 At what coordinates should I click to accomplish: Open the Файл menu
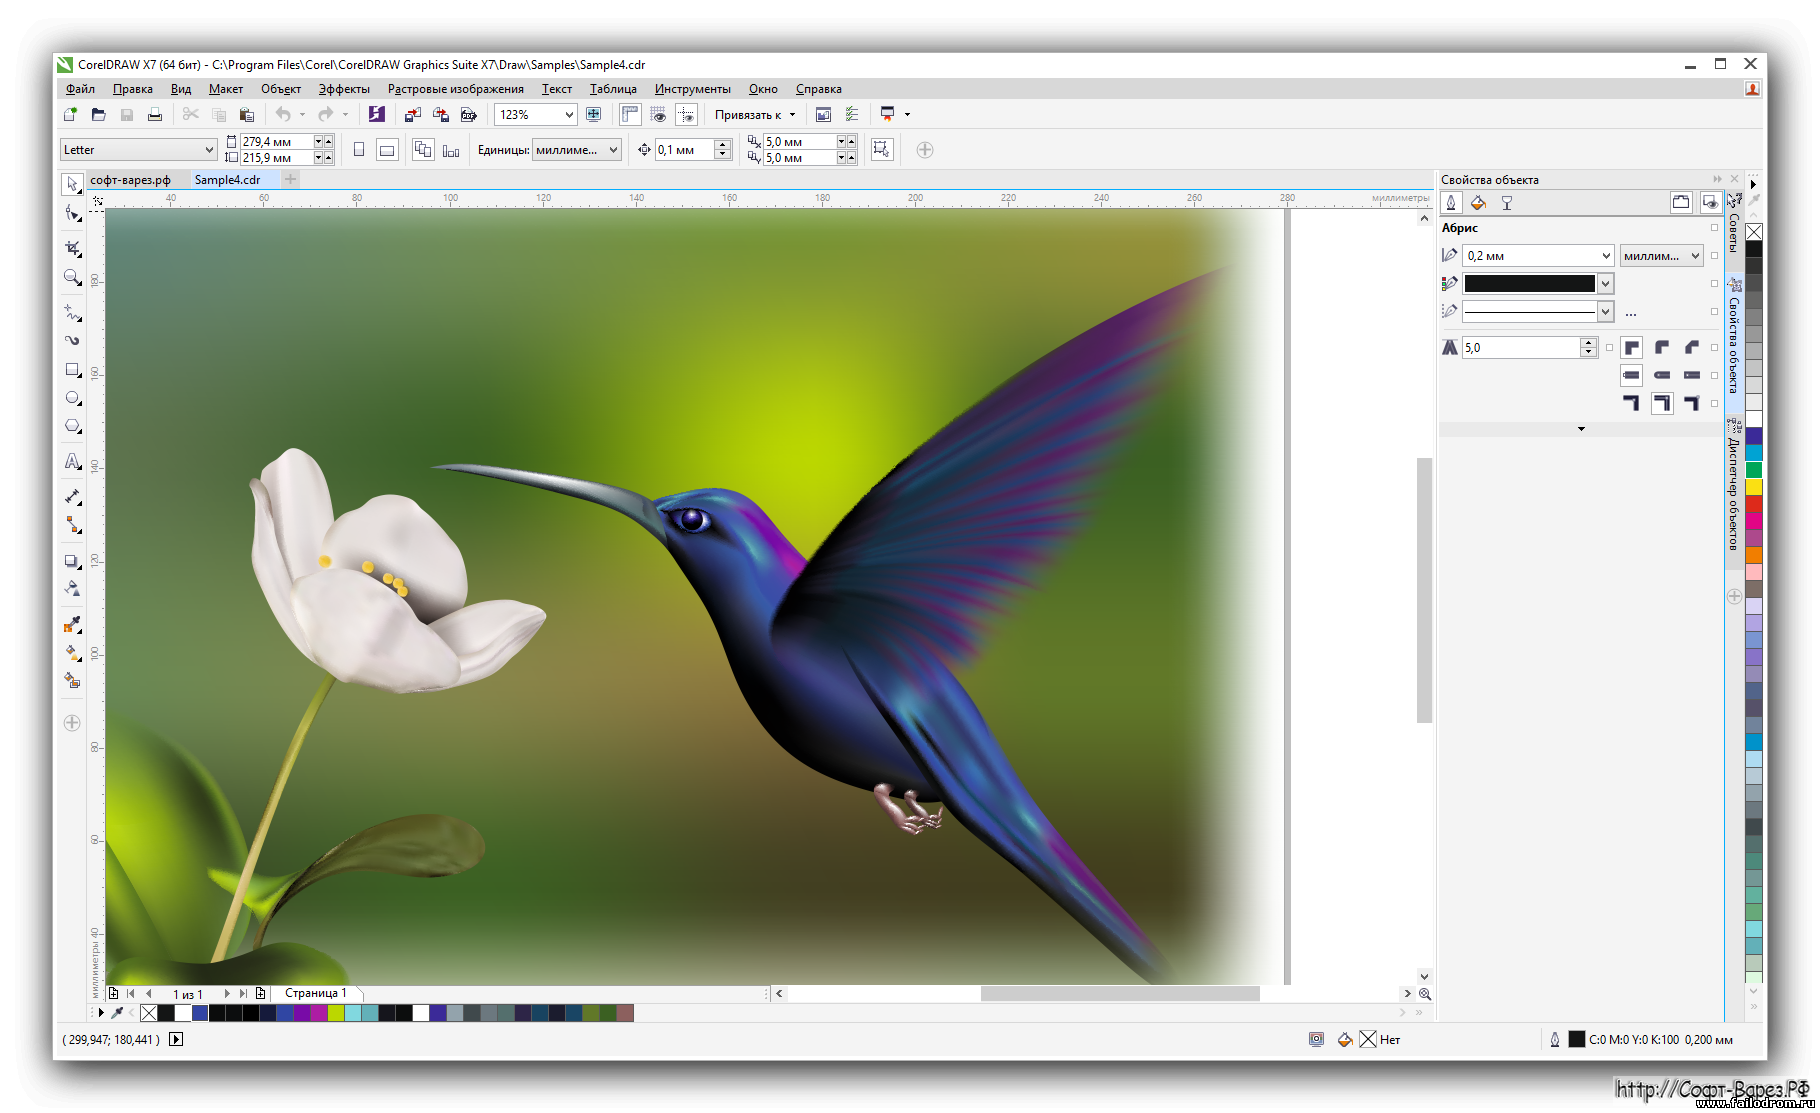click(x=80, y=89)
